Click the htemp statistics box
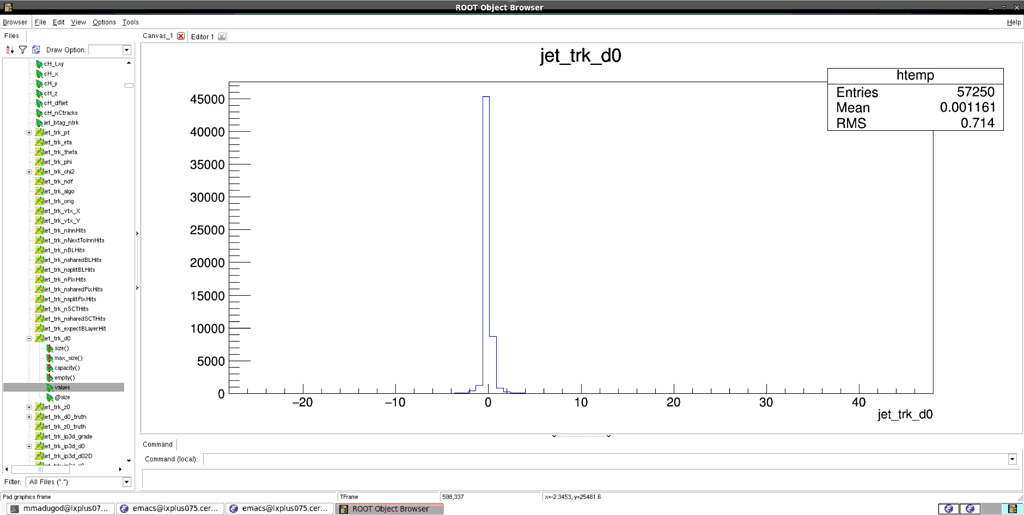1024x515 pixels. point(915,99)
